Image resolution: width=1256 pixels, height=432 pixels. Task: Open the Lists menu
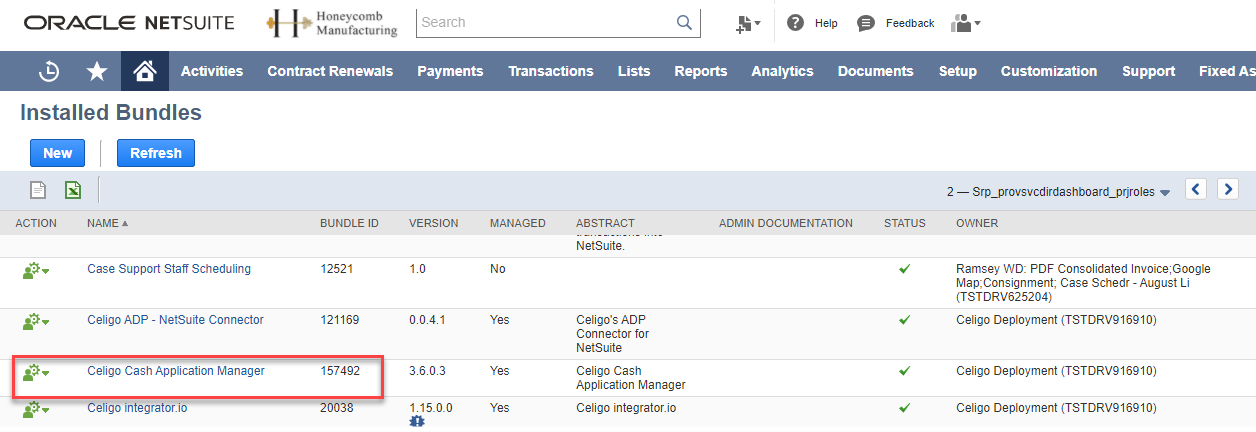(x=634, y=71)
